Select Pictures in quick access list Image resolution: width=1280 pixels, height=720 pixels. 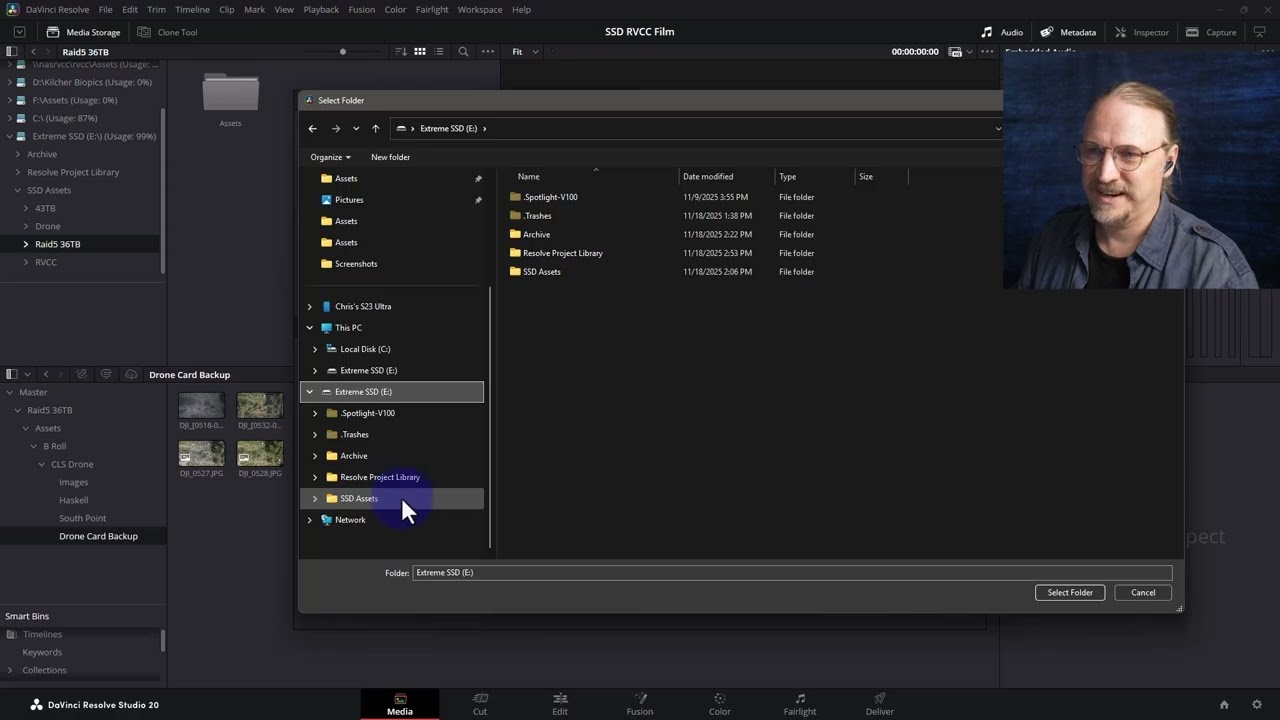tap(349, 200)
